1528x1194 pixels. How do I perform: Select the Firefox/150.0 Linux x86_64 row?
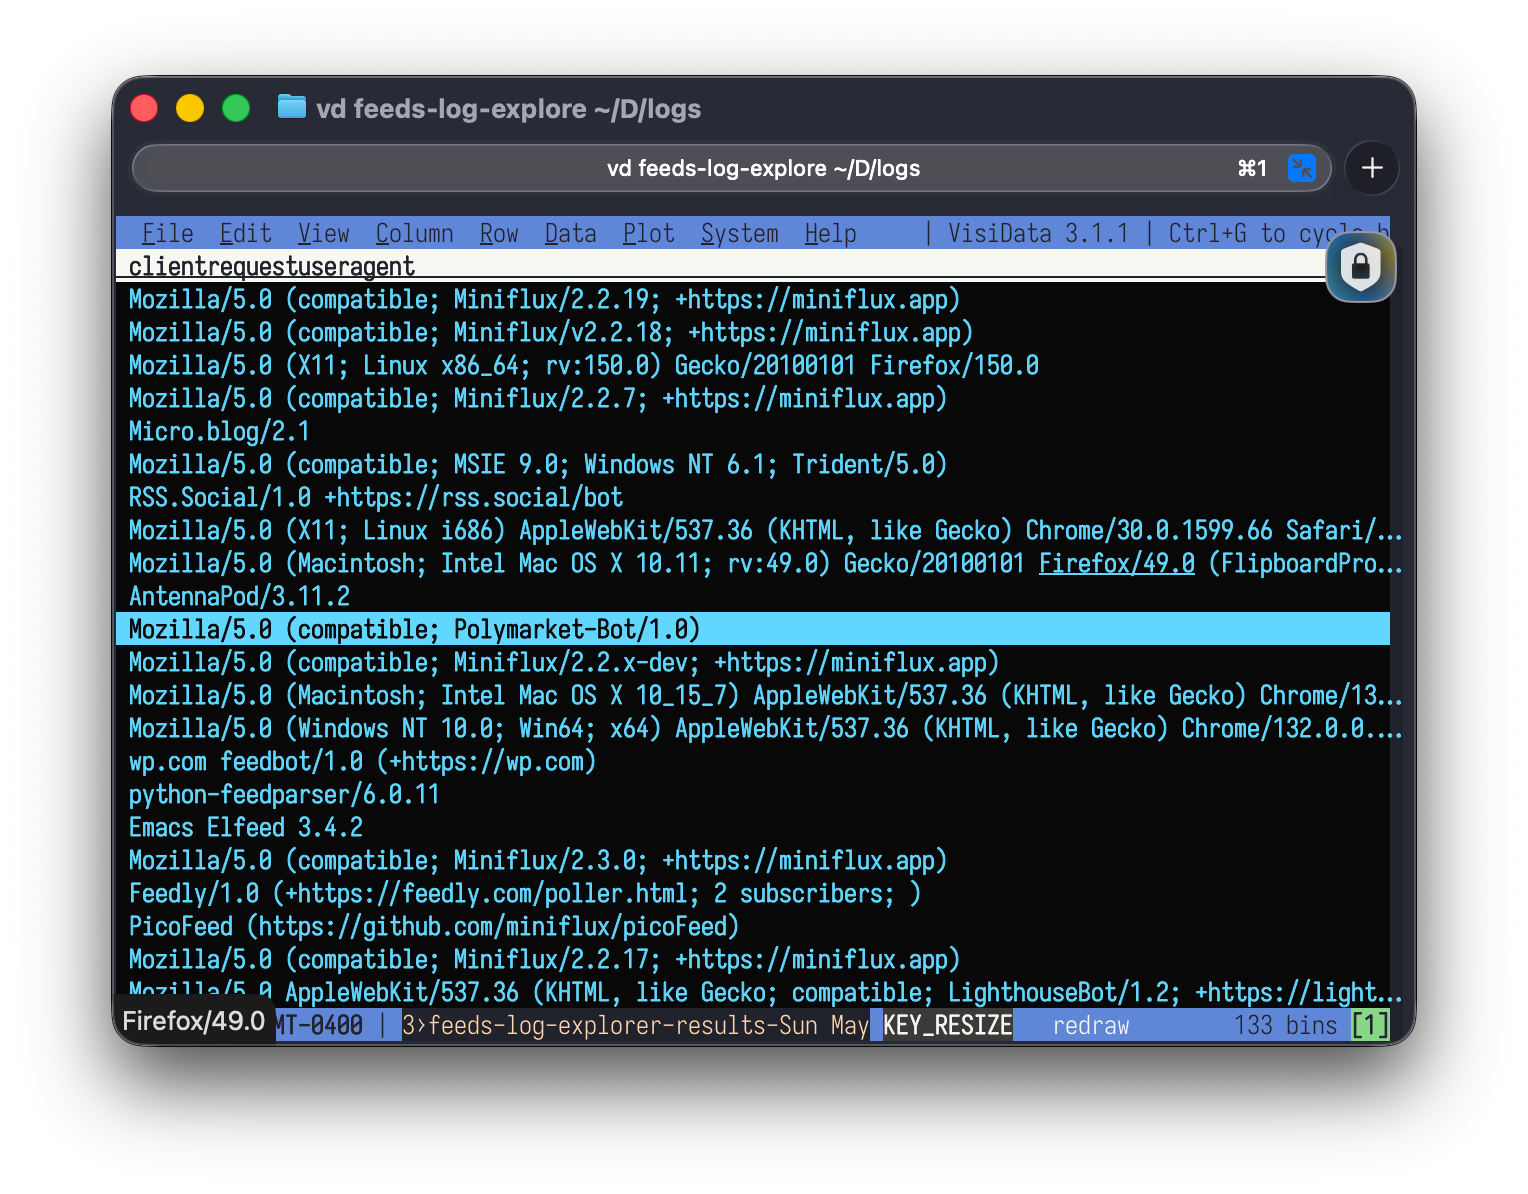pyautogui.click(x=753, y=365)
